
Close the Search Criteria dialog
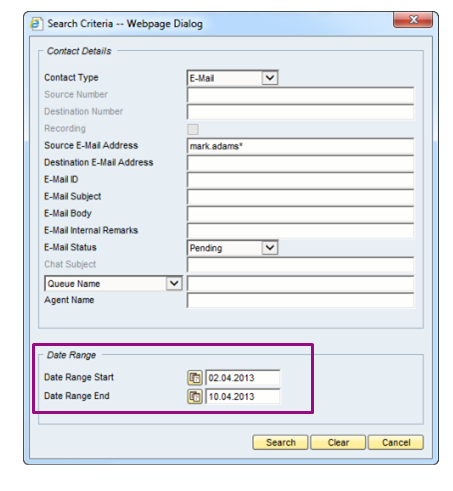(x=413, y=20)
